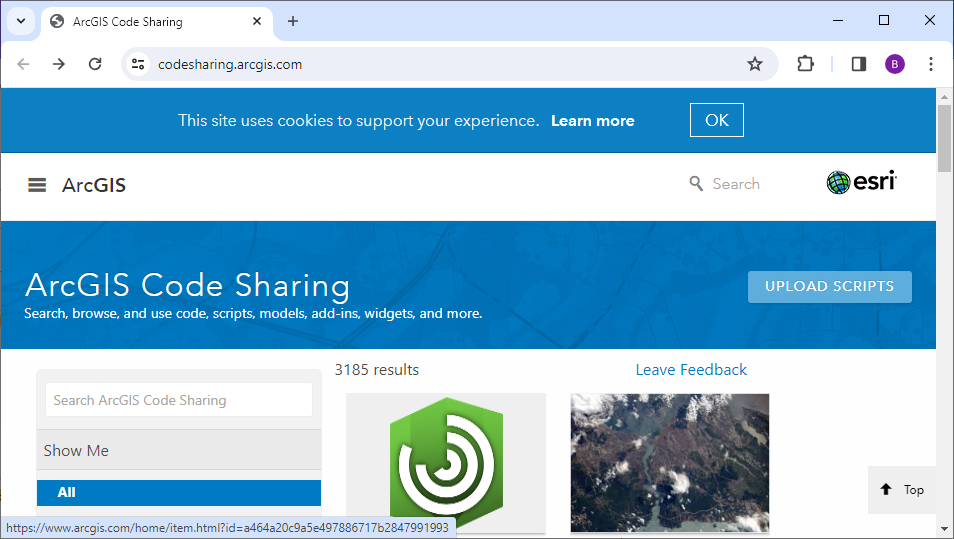
Task: Go back to previous page
Action: [x=23, y=64]
